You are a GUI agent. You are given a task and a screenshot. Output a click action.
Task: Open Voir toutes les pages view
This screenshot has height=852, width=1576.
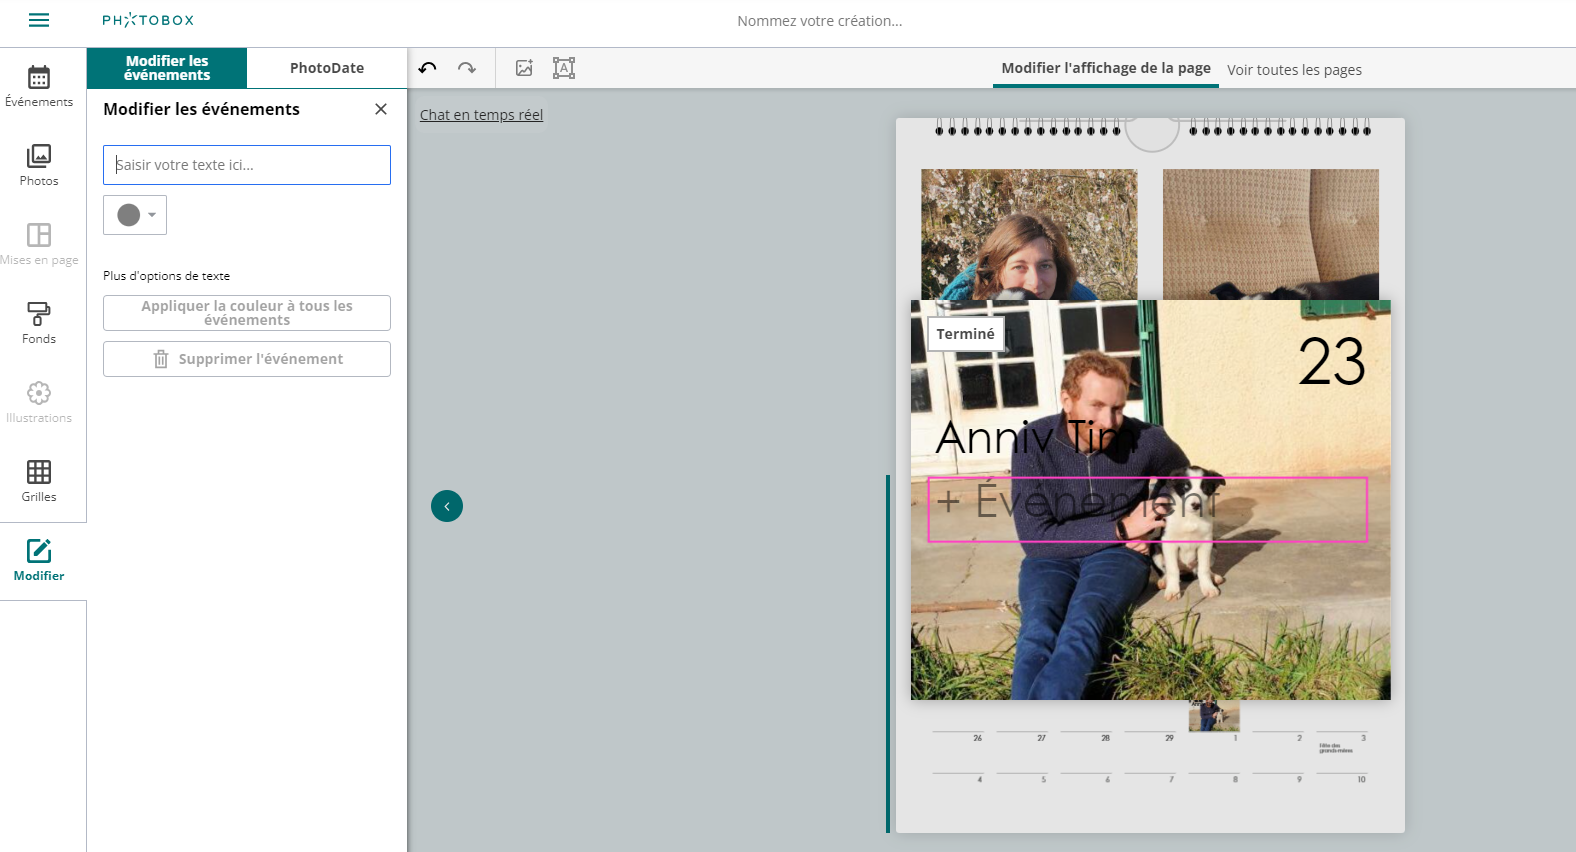1294,70
